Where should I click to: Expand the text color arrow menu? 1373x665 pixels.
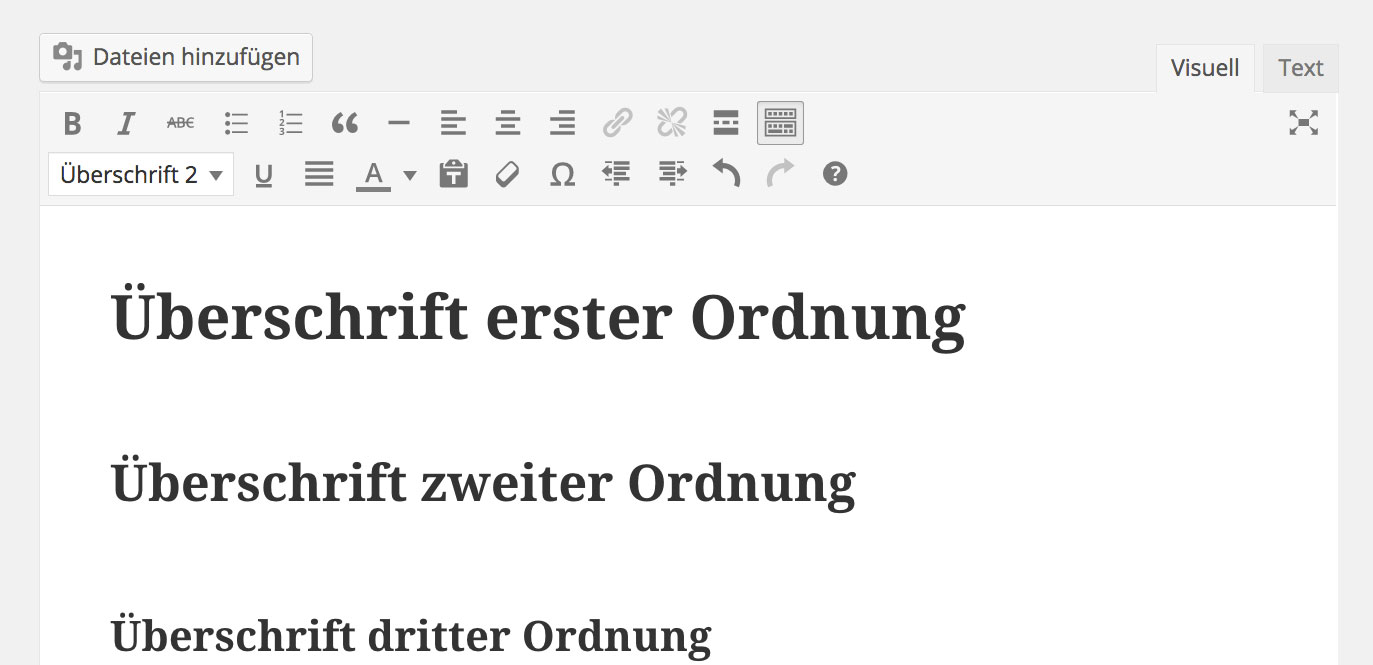tap(410, 175)
